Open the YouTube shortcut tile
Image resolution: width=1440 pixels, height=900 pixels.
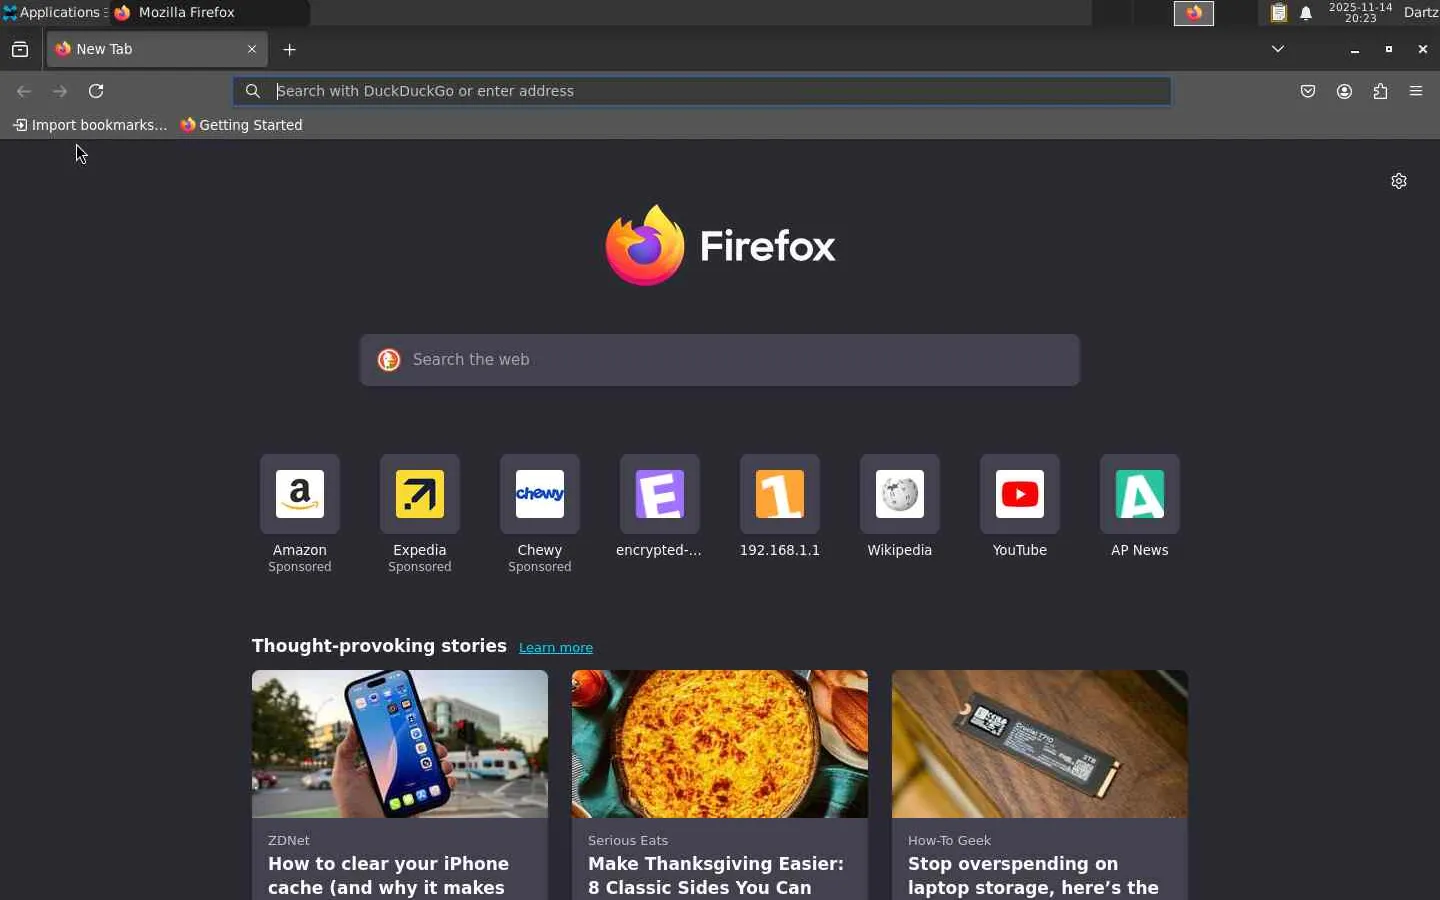point(1020,495)
